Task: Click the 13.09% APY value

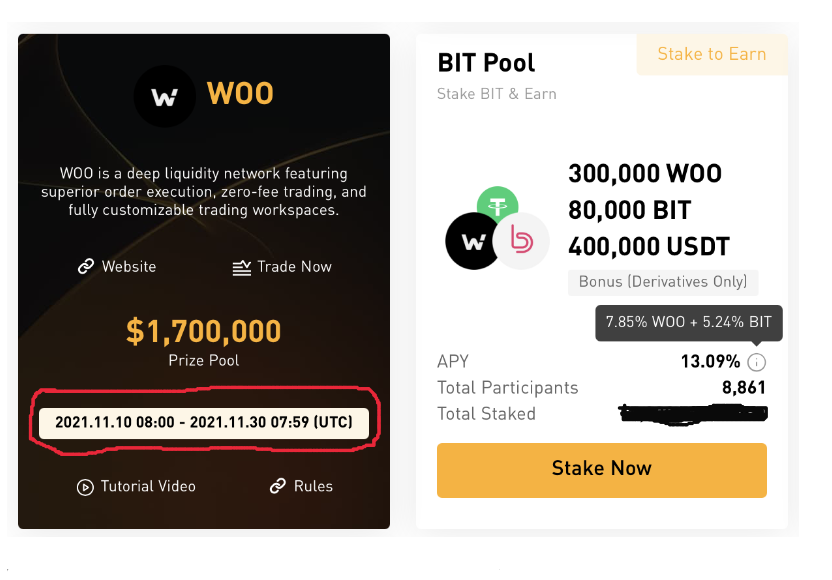Action: click(711, 362)
